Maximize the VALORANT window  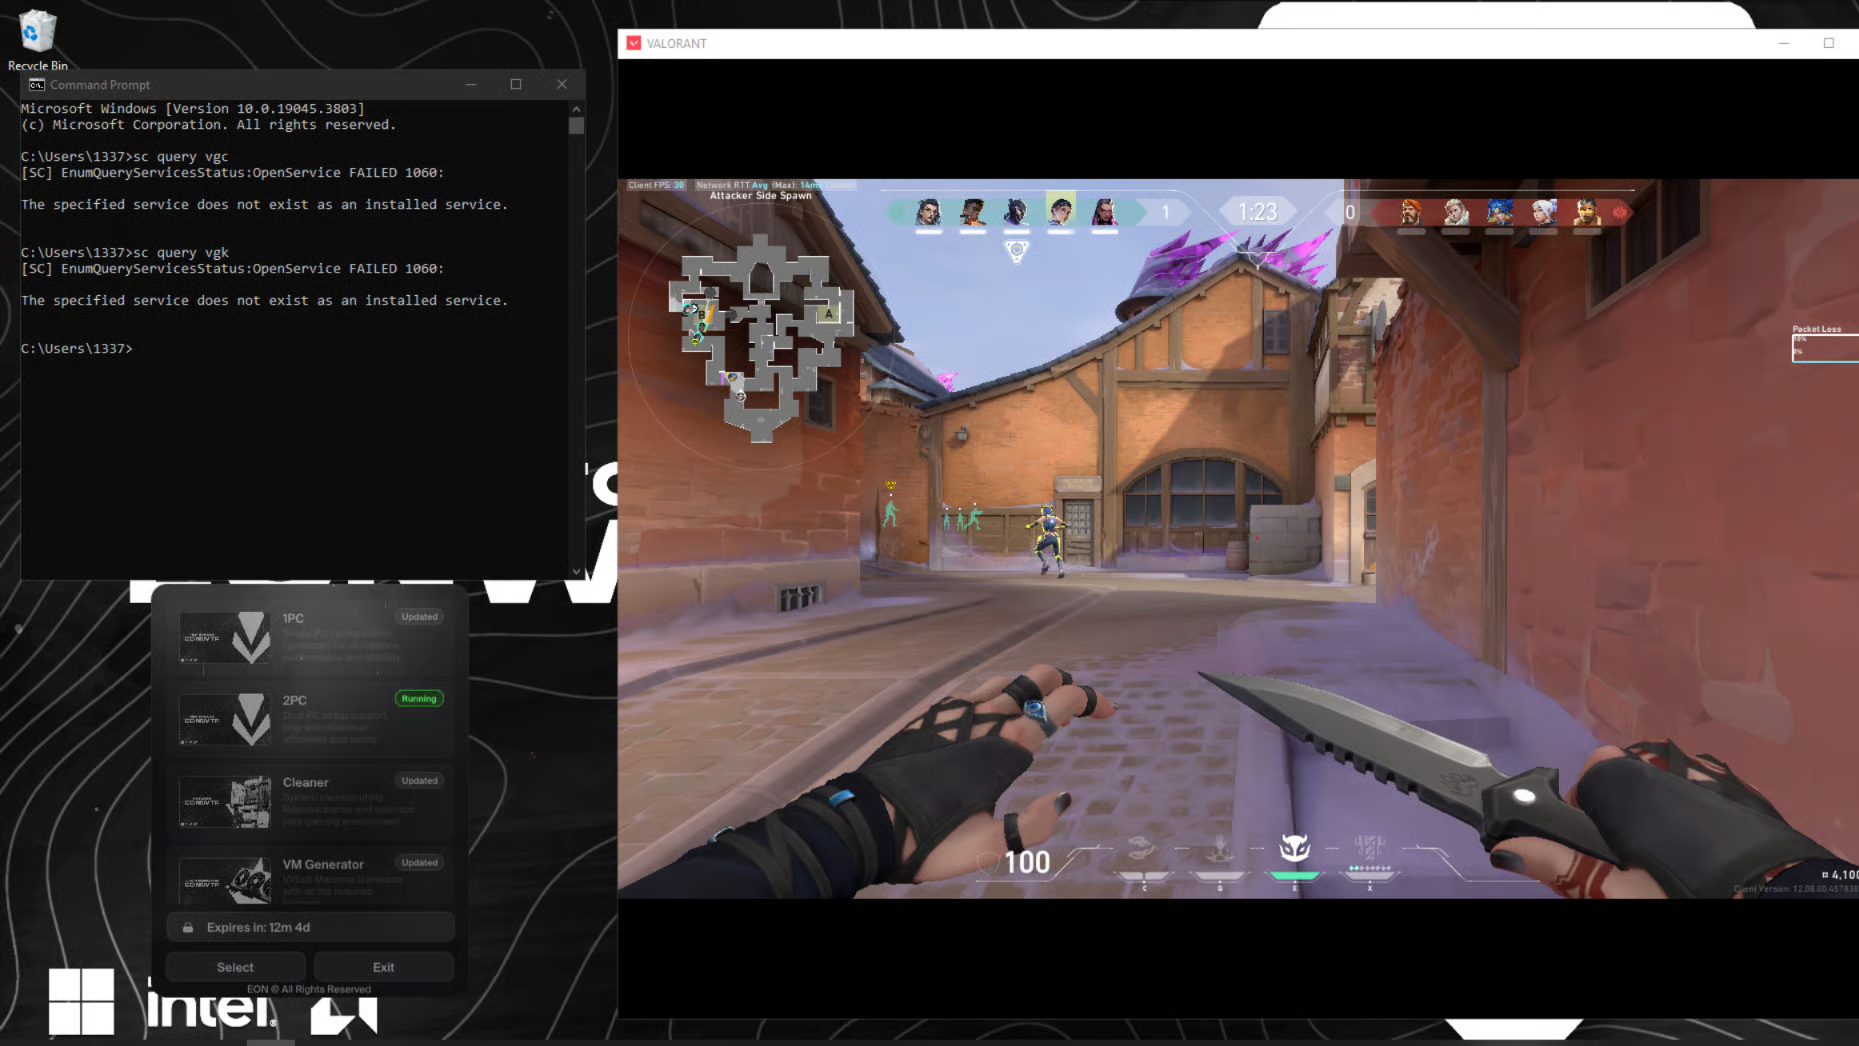coord(1829,43)
